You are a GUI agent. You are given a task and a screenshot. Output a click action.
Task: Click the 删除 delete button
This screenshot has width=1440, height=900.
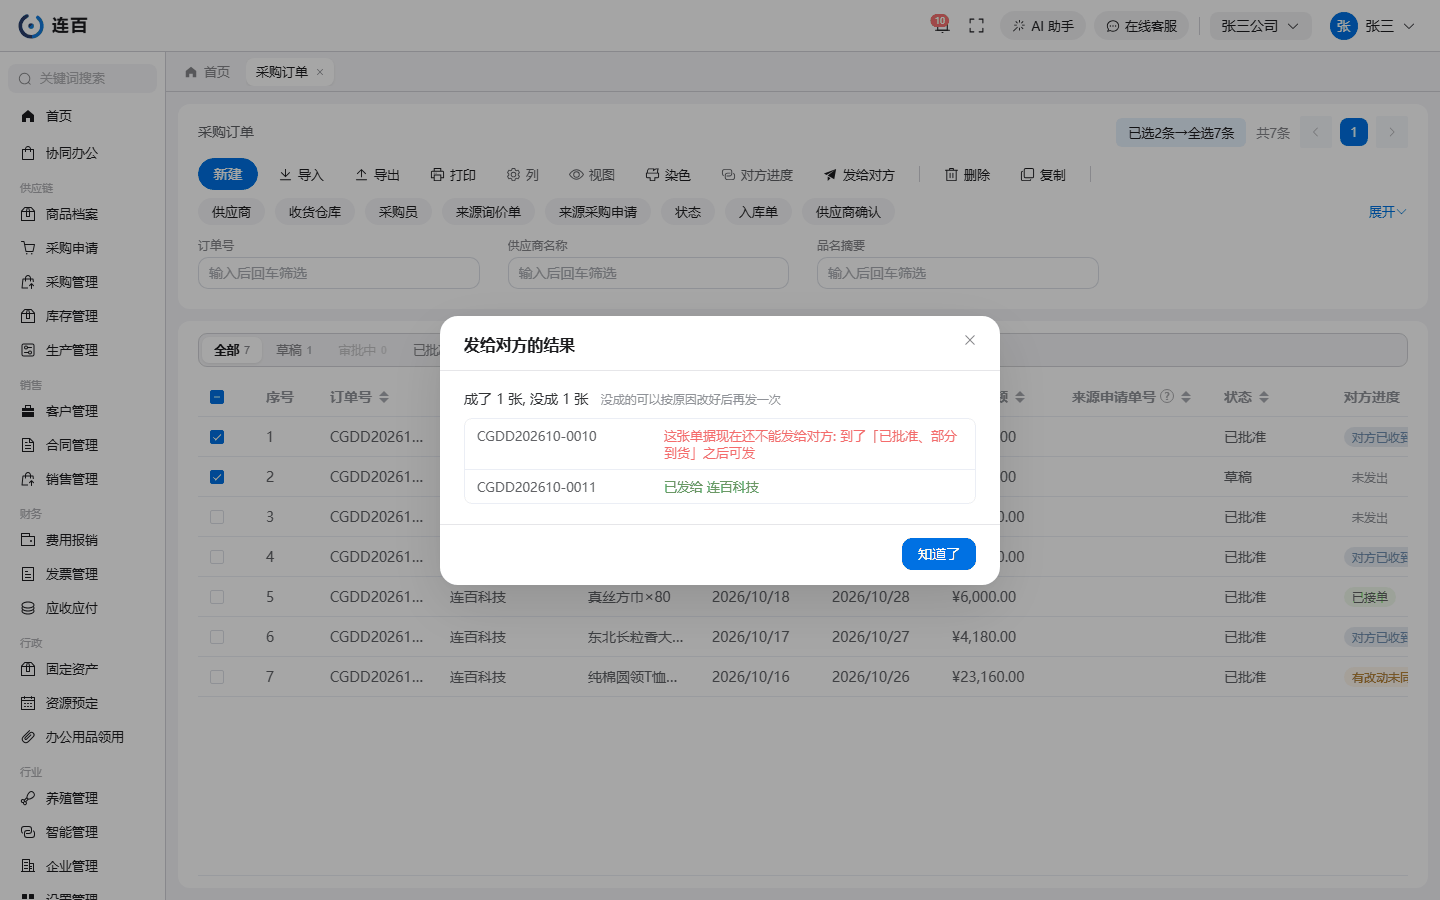(967, 175)
